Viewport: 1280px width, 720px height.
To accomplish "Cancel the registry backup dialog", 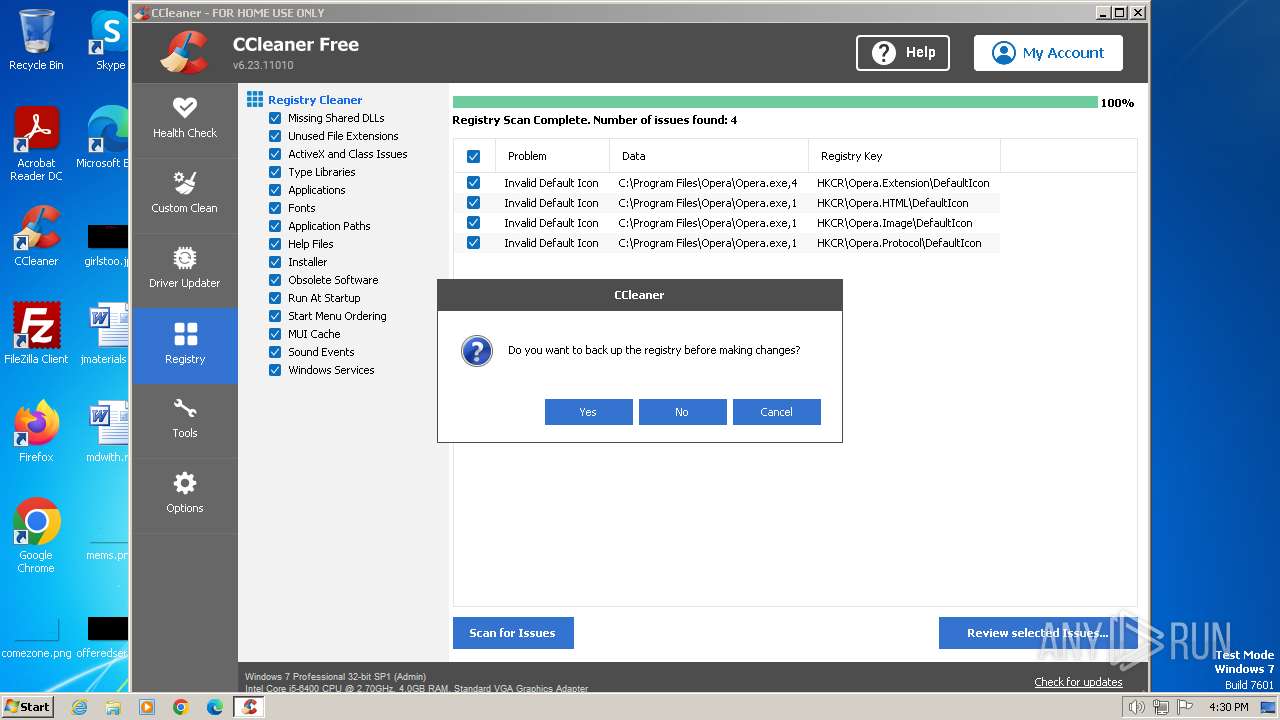I will click(x=776, y=412).
